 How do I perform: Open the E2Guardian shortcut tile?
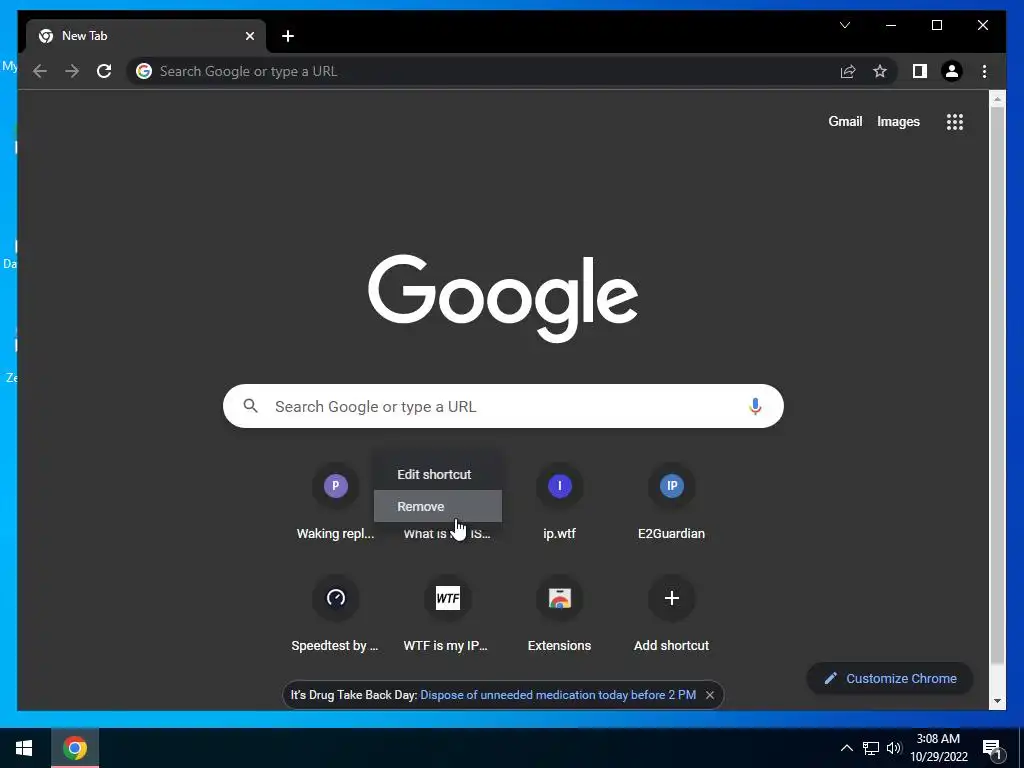[x=671, y=502]
